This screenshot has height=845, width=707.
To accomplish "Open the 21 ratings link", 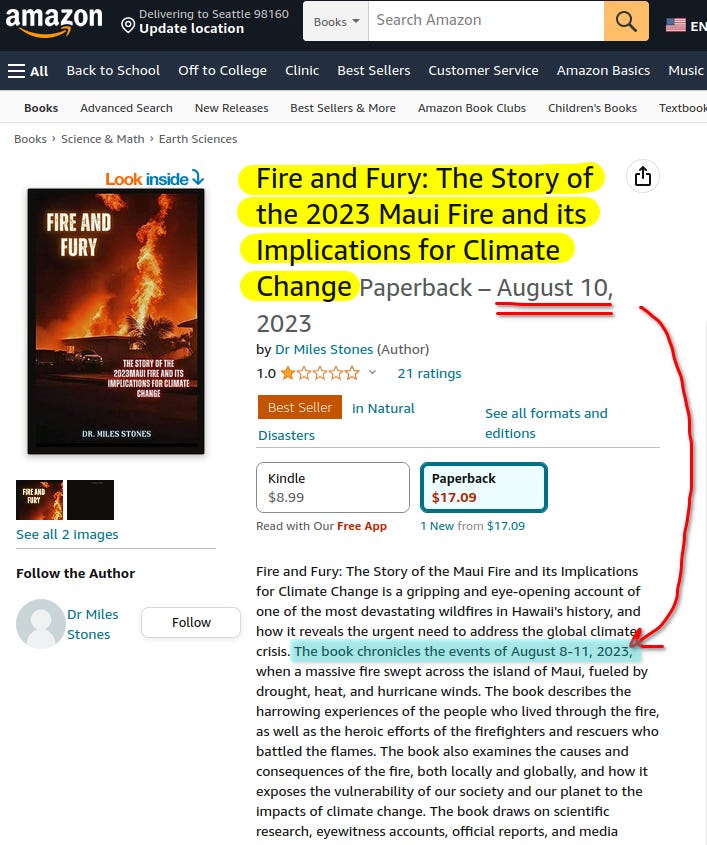I will [x=429, y=373].
